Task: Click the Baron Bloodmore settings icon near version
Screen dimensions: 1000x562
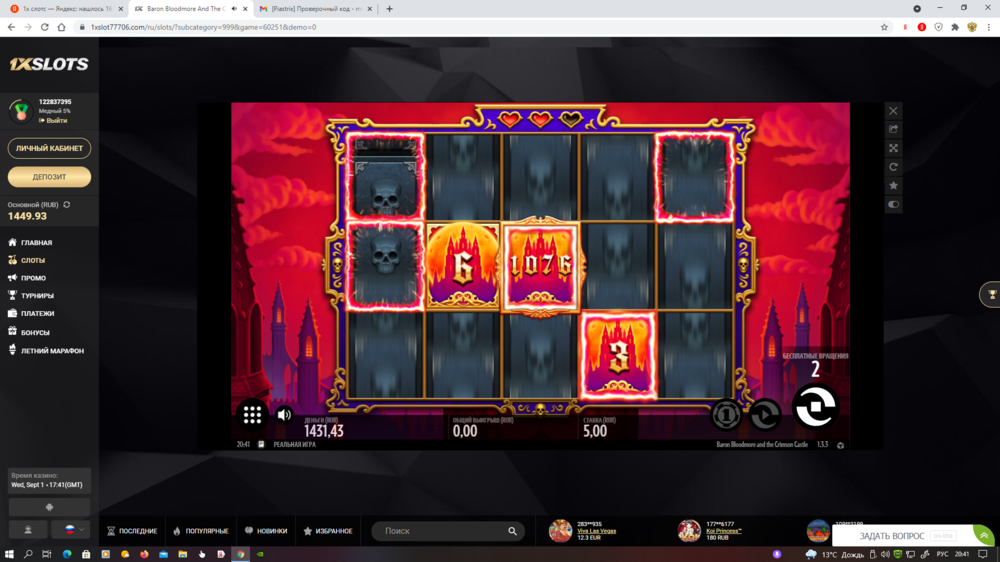Action: pyautogui.click(x=841, y=445)
